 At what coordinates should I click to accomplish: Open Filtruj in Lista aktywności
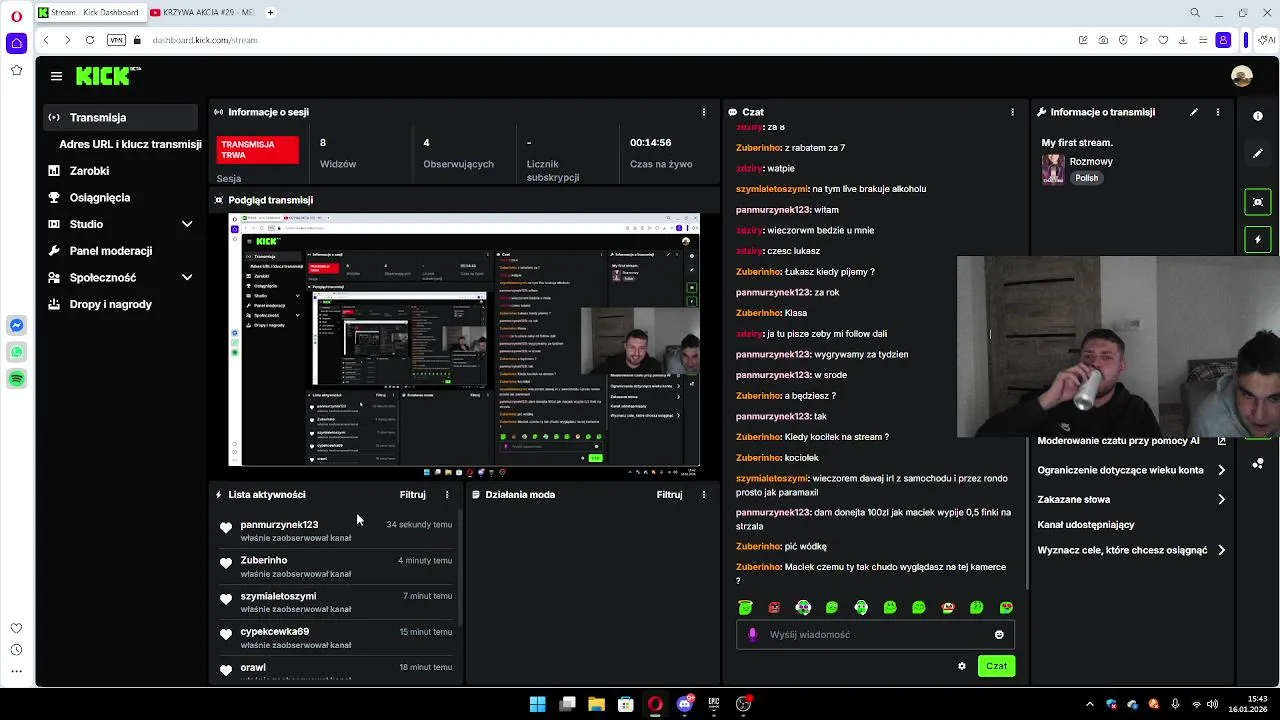point(413,494)
